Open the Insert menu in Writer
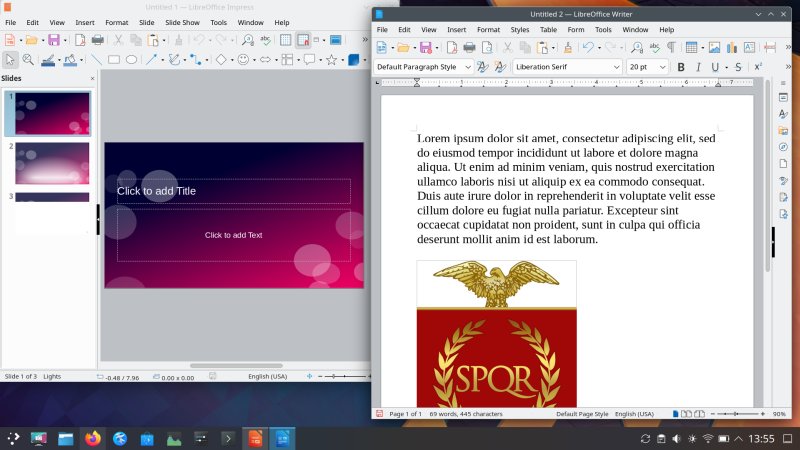Image resolution: width=800 pixels, height=450 pixels. click(x=457, y=30)
